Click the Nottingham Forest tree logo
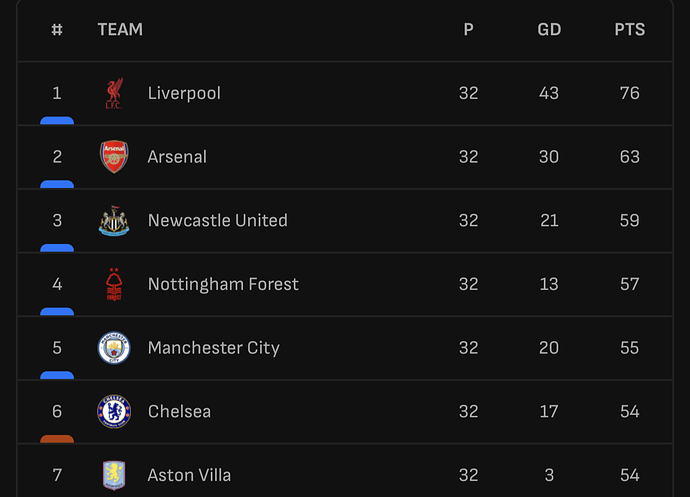The height and width of the screenshot is (497, 690). tap(114, 284)
